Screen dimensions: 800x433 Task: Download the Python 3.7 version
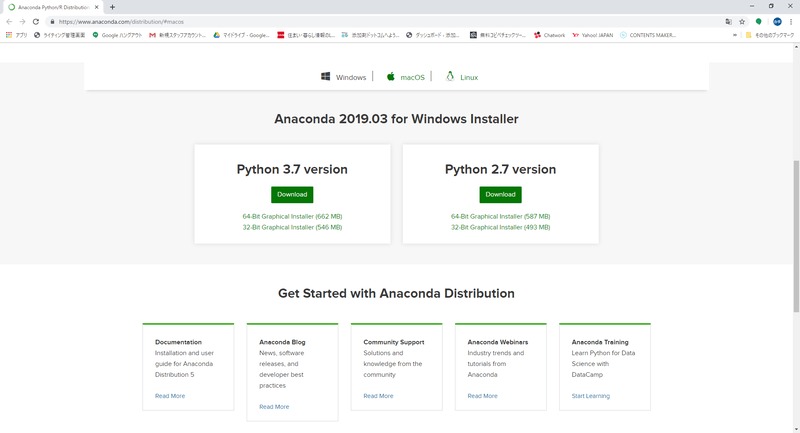[x=292, y=194]
